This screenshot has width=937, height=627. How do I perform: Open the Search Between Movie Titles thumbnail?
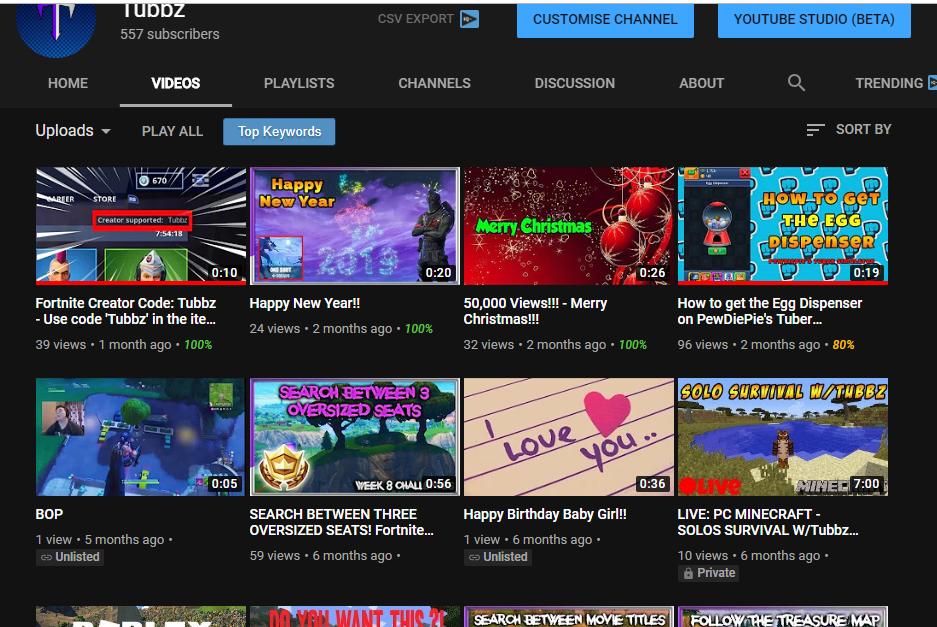click(568, 617)
